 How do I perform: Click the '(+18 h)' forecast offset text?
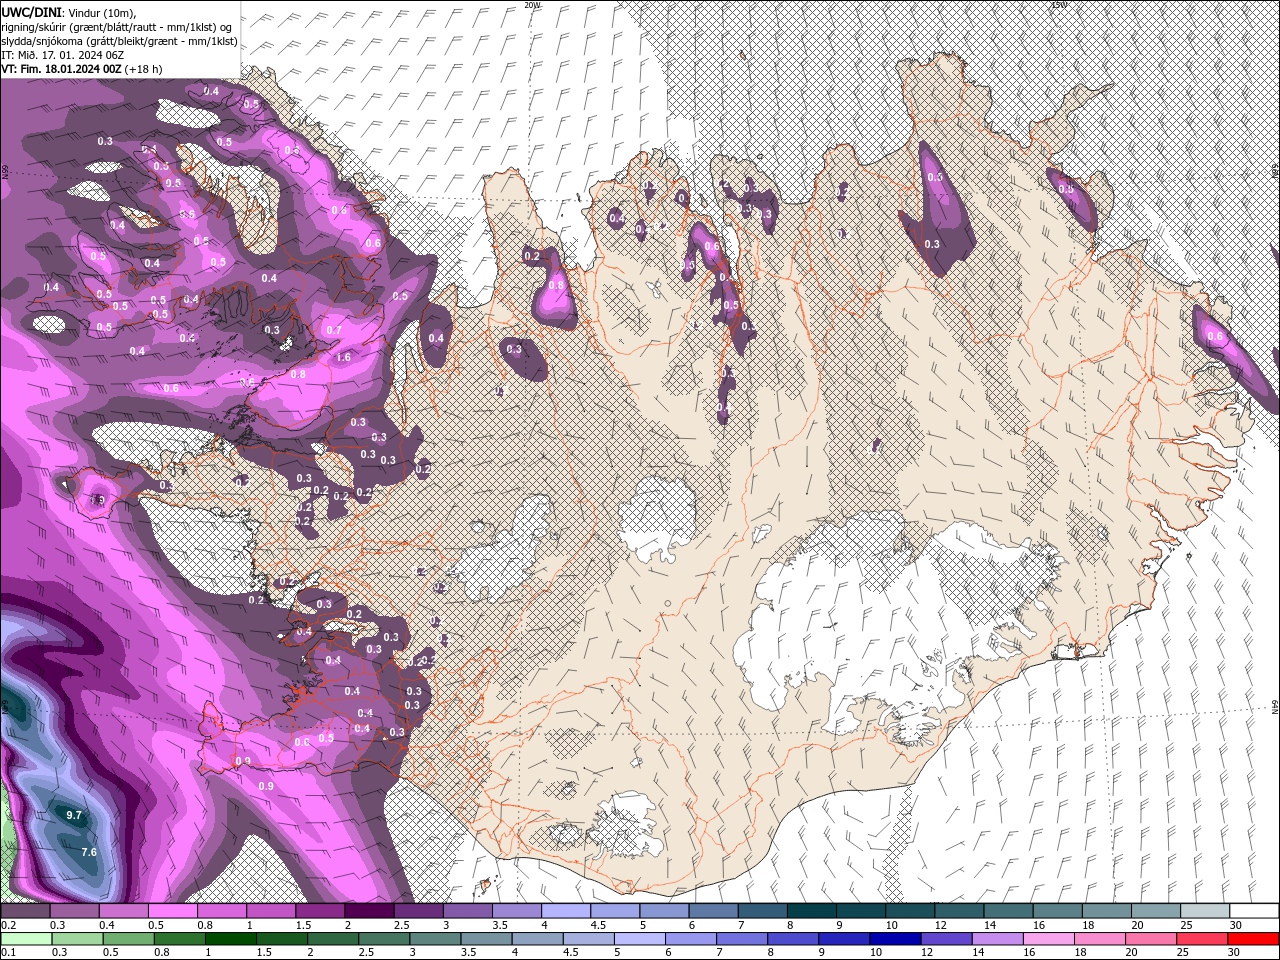(143, 69)
